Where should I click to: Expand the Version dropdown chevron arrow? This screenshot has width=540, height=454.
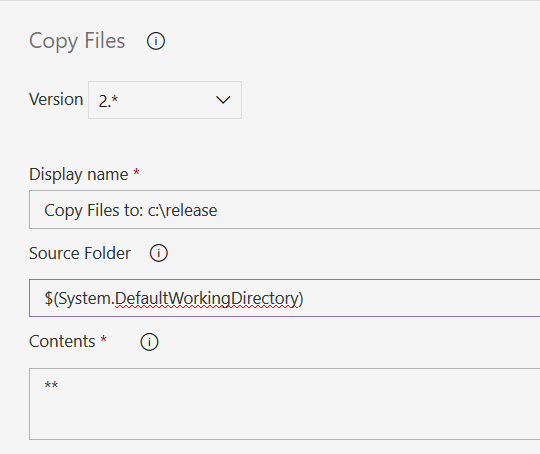223,100
